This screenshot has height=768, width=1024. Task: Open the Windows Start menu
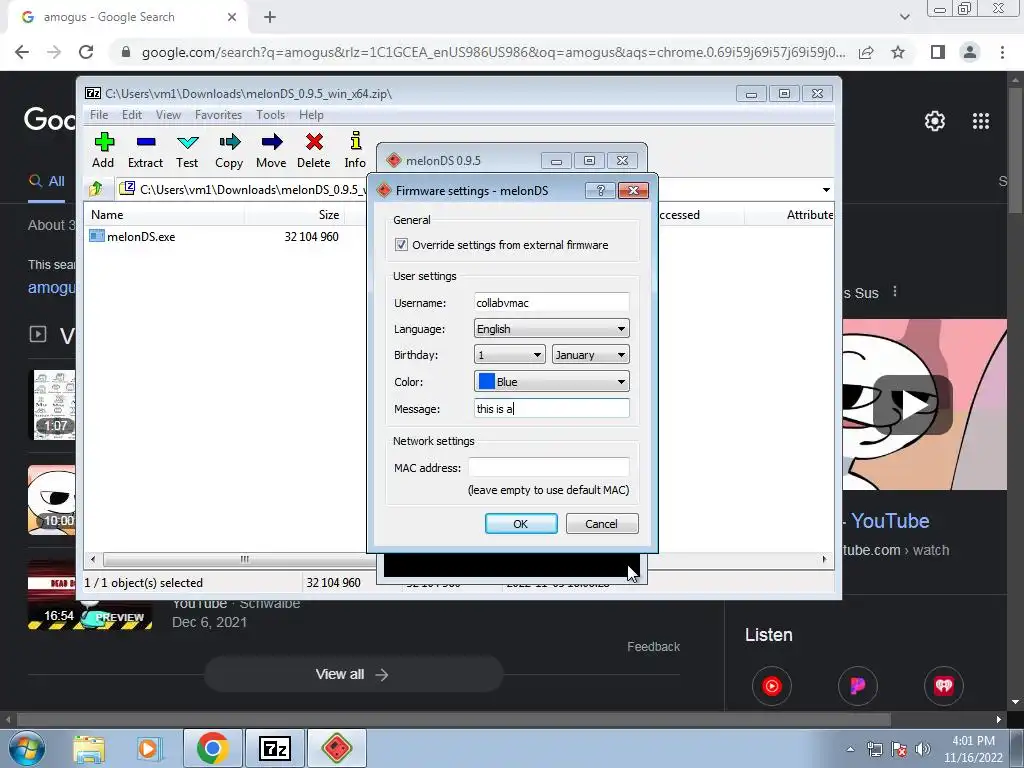[26, 748]
